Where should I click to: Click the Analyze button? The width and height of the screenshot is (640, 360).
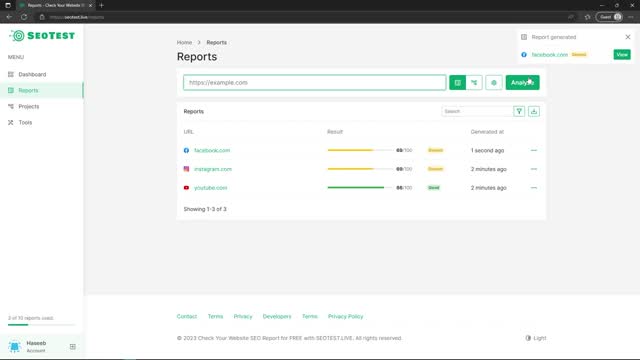pos(522,82)
